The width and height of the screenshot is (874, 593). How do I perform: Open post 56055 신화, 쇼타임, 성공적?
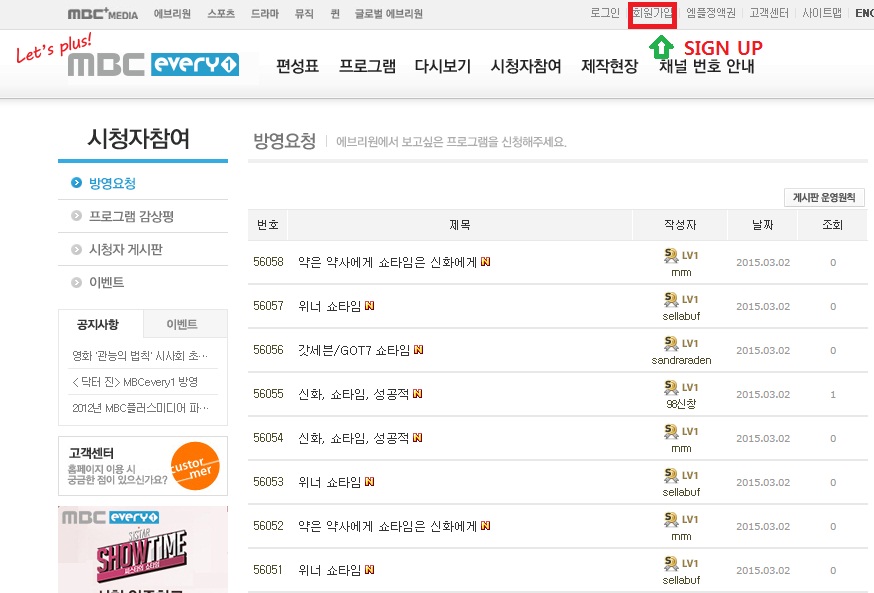[x=353, y=394]
